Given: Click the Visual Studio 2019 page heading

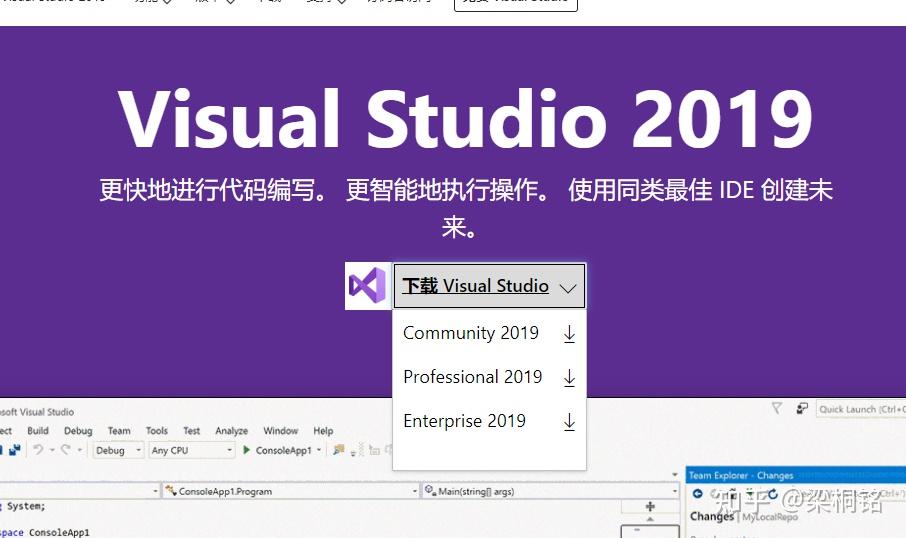Looking at the screenshot, I should [466, 120].
